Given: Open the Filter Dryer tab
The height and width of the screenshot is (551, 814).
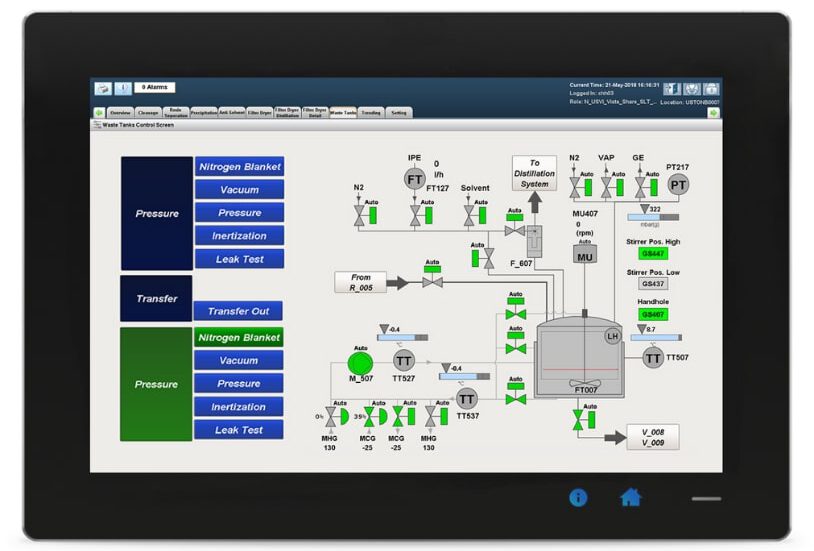Looking at the screenshot, I should 260,113.
